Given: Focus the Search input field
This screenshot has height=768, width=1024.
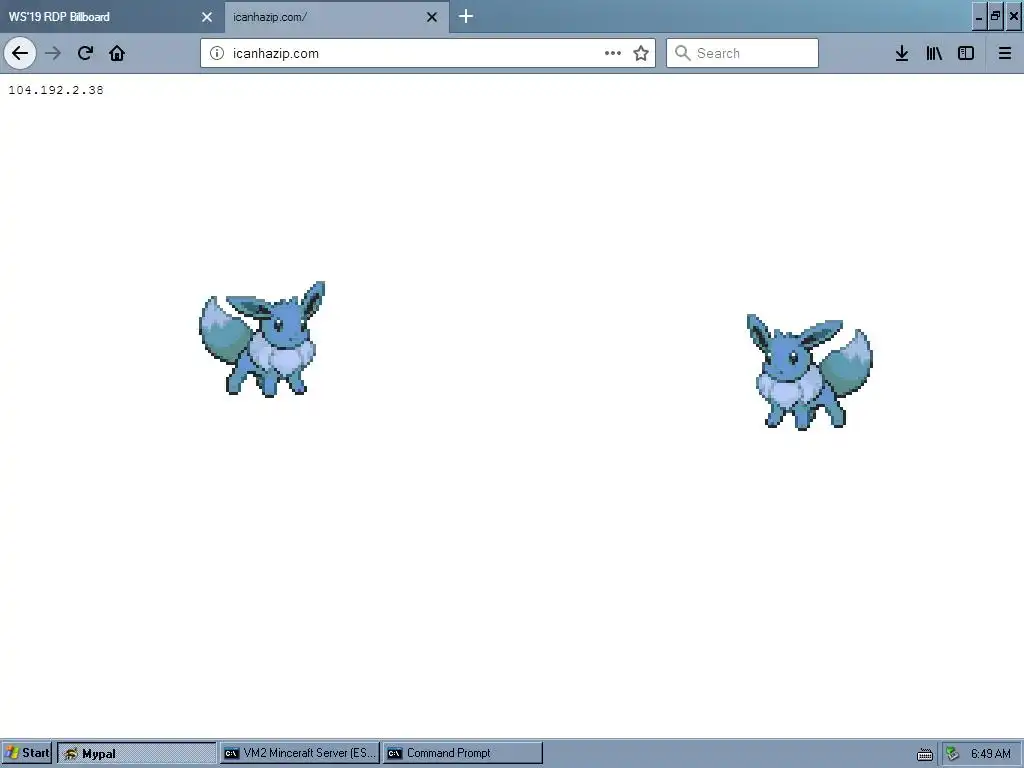Looking at the screenshot, I should (x=743, y=53).
